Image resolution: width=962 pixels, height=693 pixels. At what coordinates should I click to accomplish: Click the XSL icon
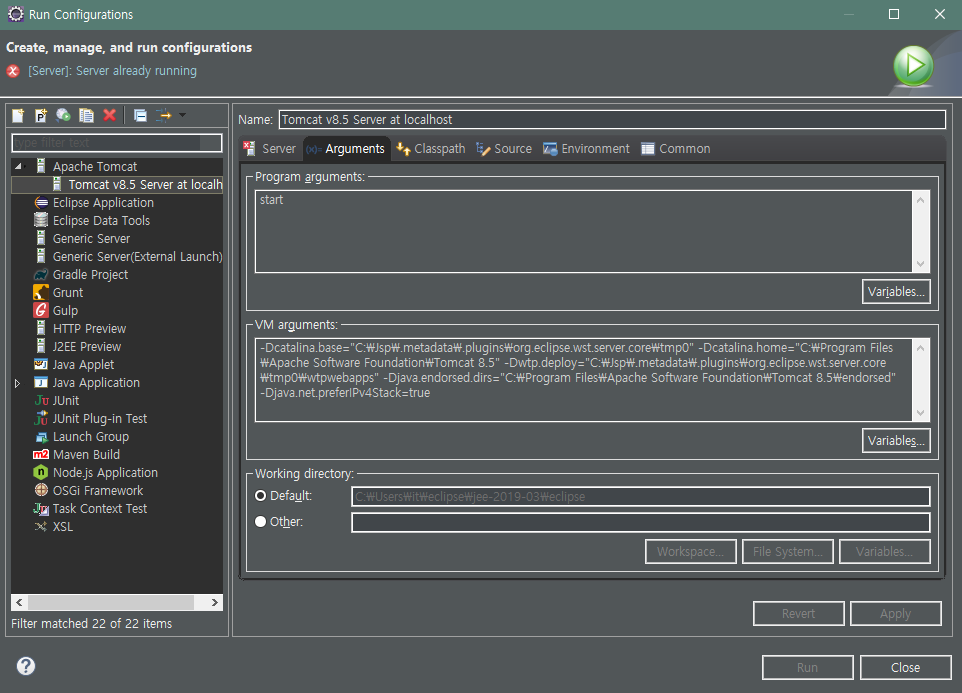(x=41, y=526)
